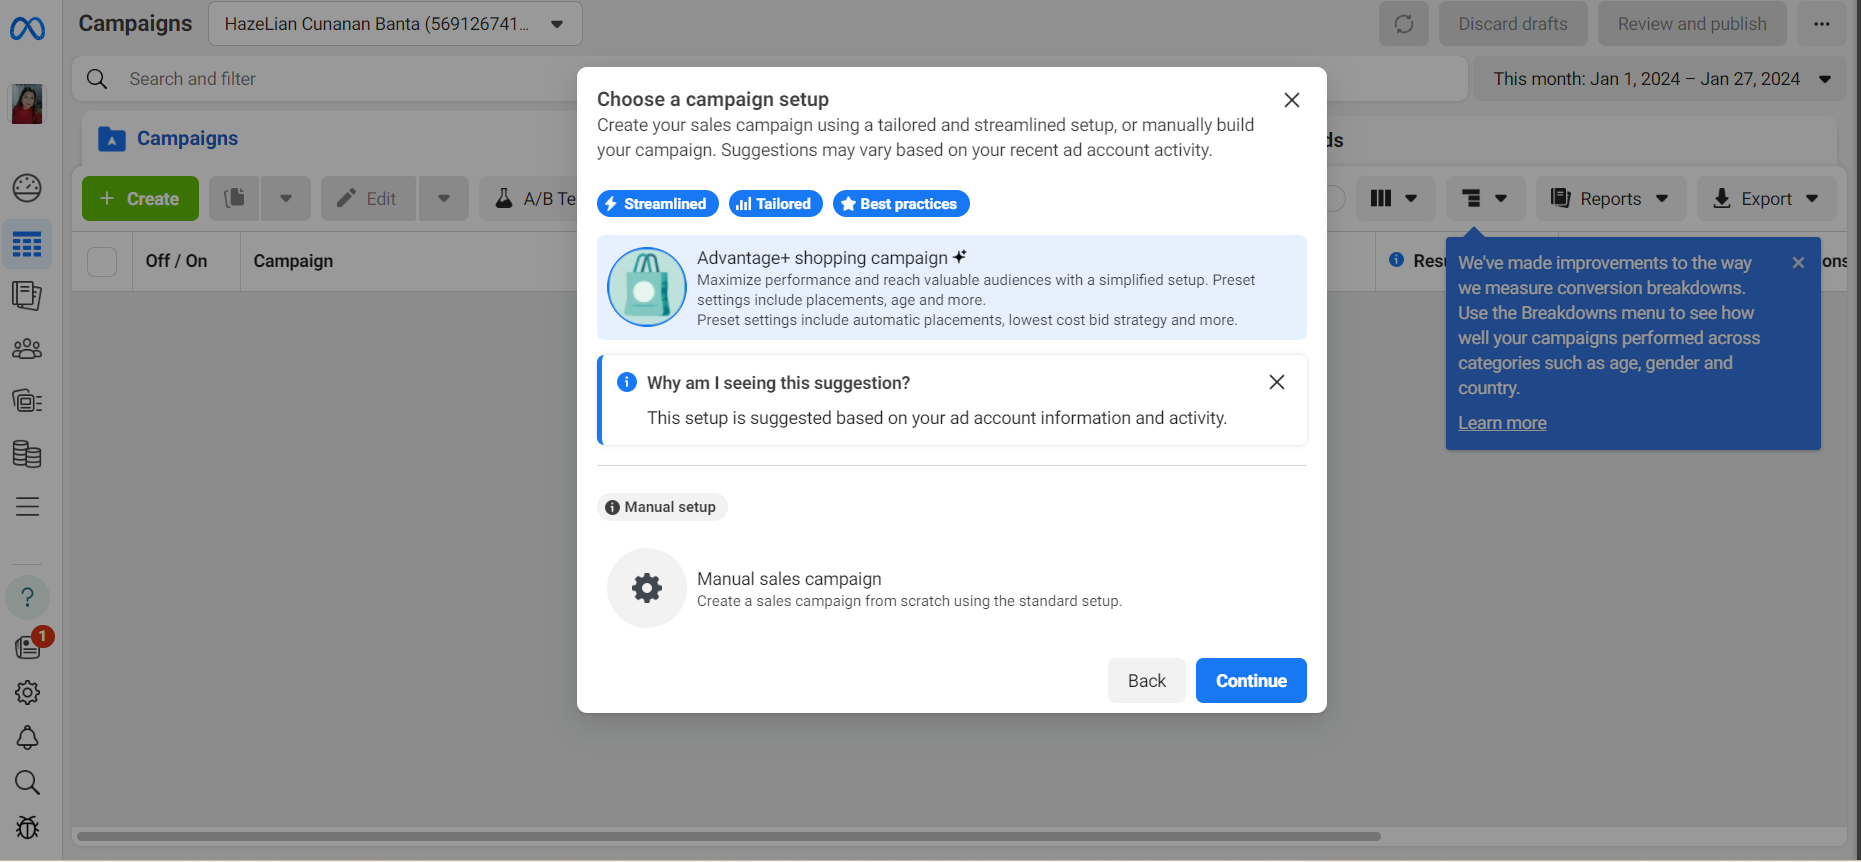This screenshot has height=862, width=1861.
Task: Open the Reports dropdown
Action: tap(1610, 199)
